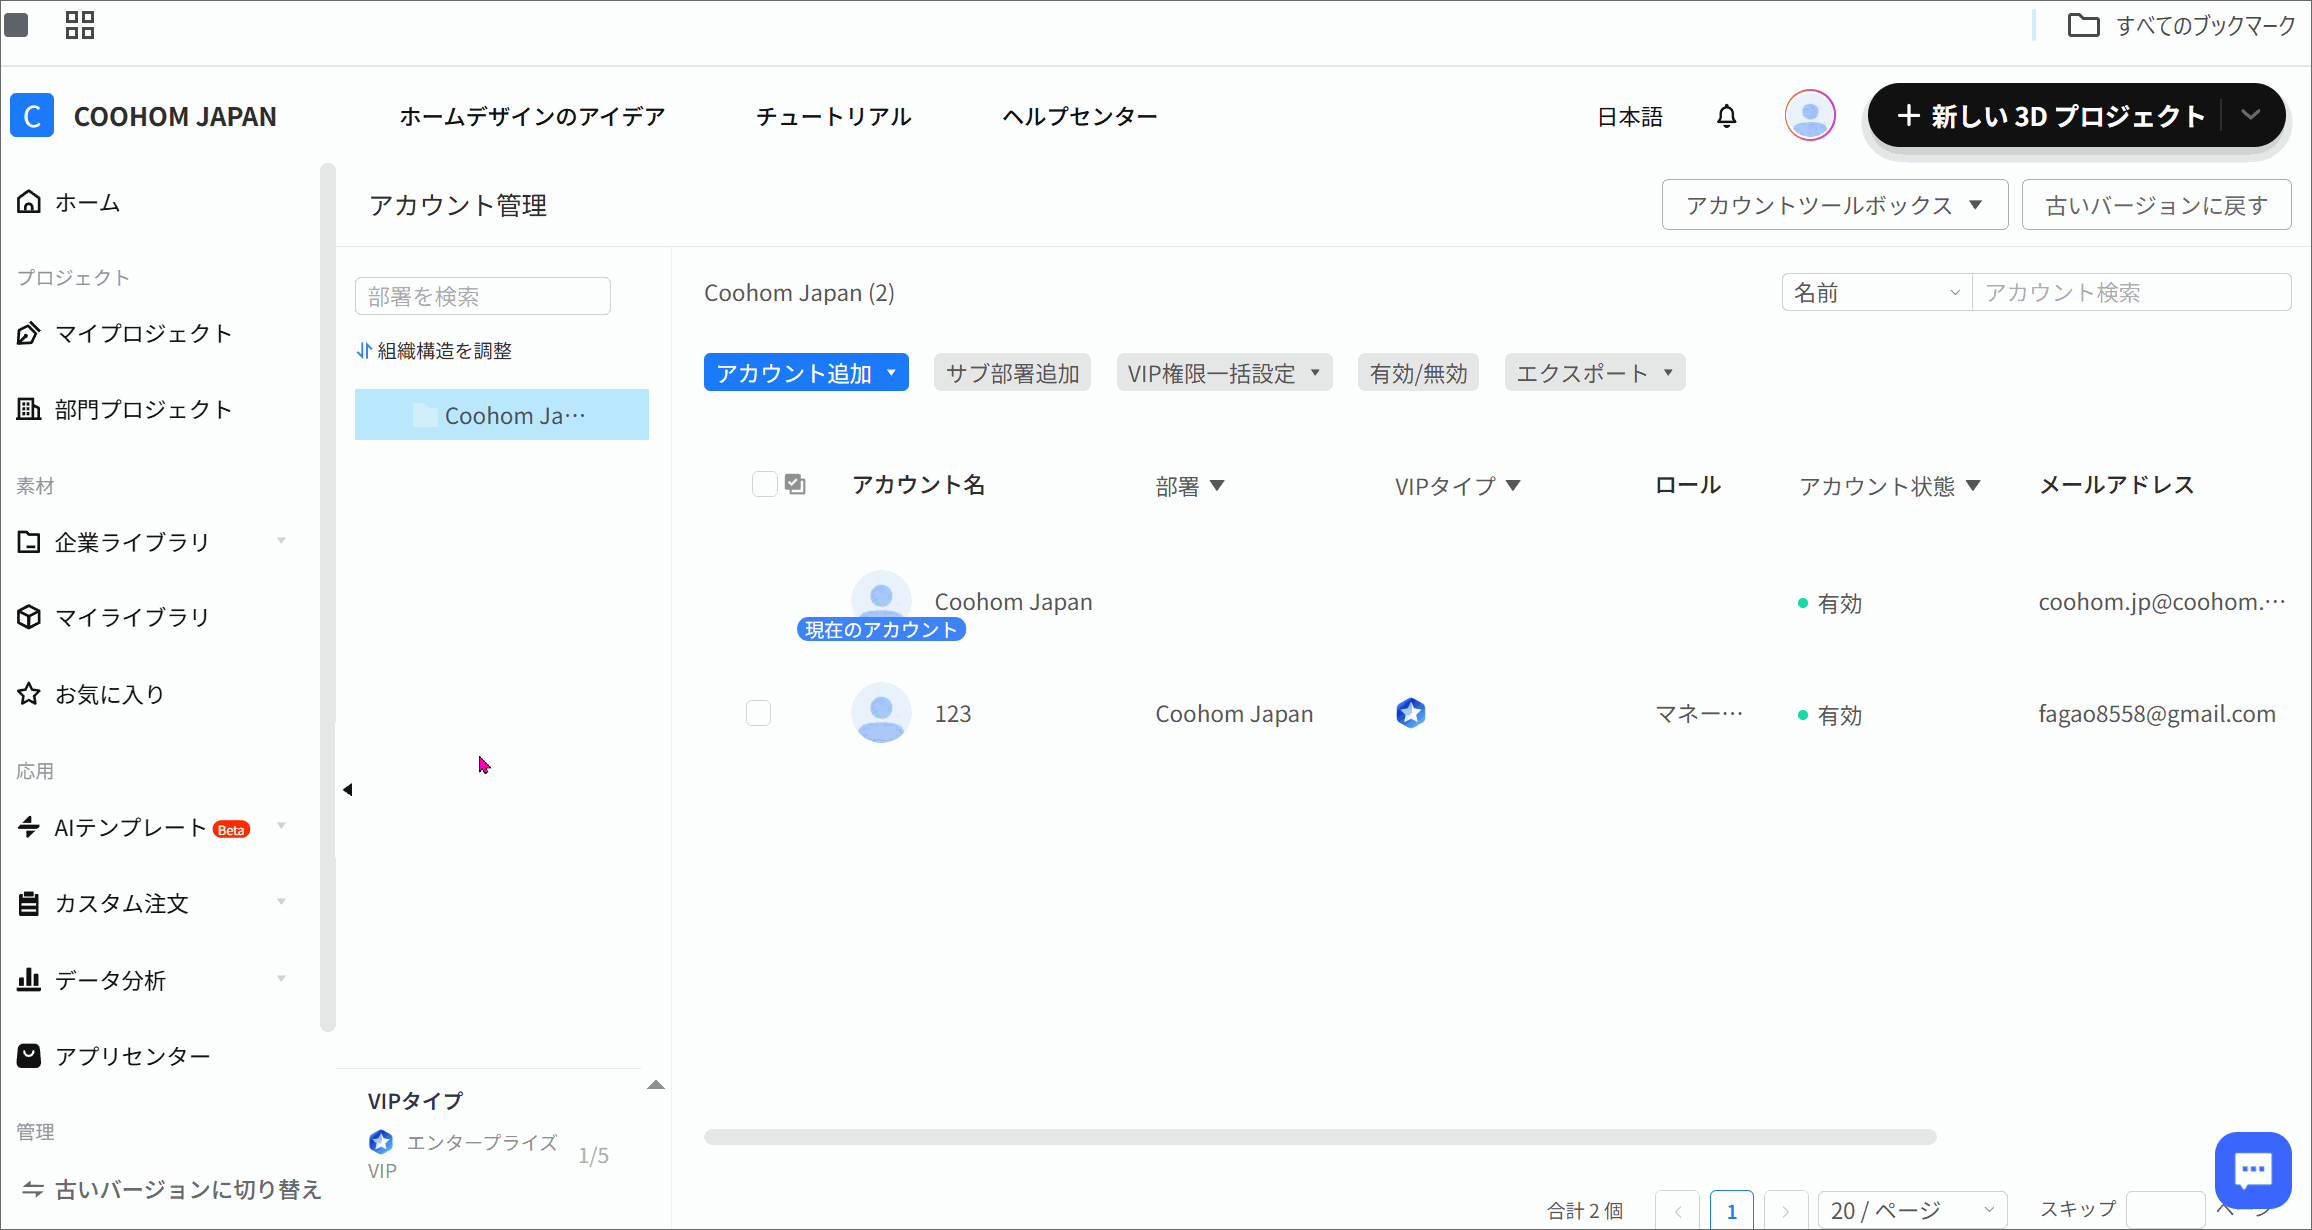Click the ホーム house icon in sidebar

29,202
